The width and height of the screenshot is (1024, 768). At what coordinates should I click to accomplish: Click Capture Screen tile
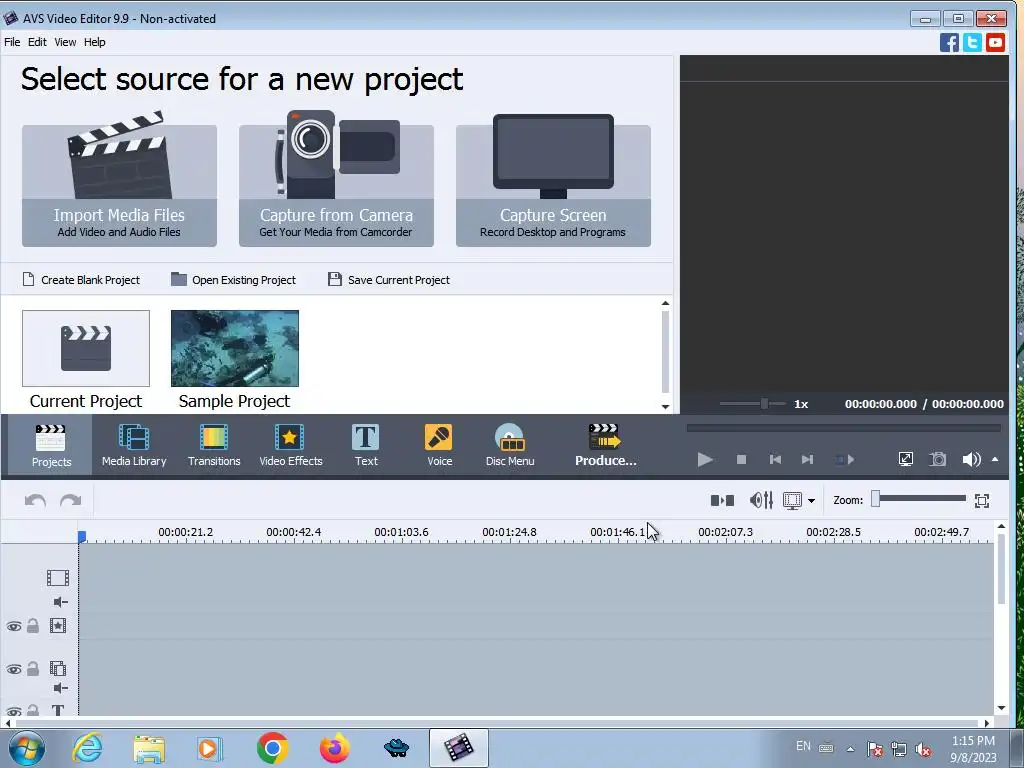tap(553, 185)
